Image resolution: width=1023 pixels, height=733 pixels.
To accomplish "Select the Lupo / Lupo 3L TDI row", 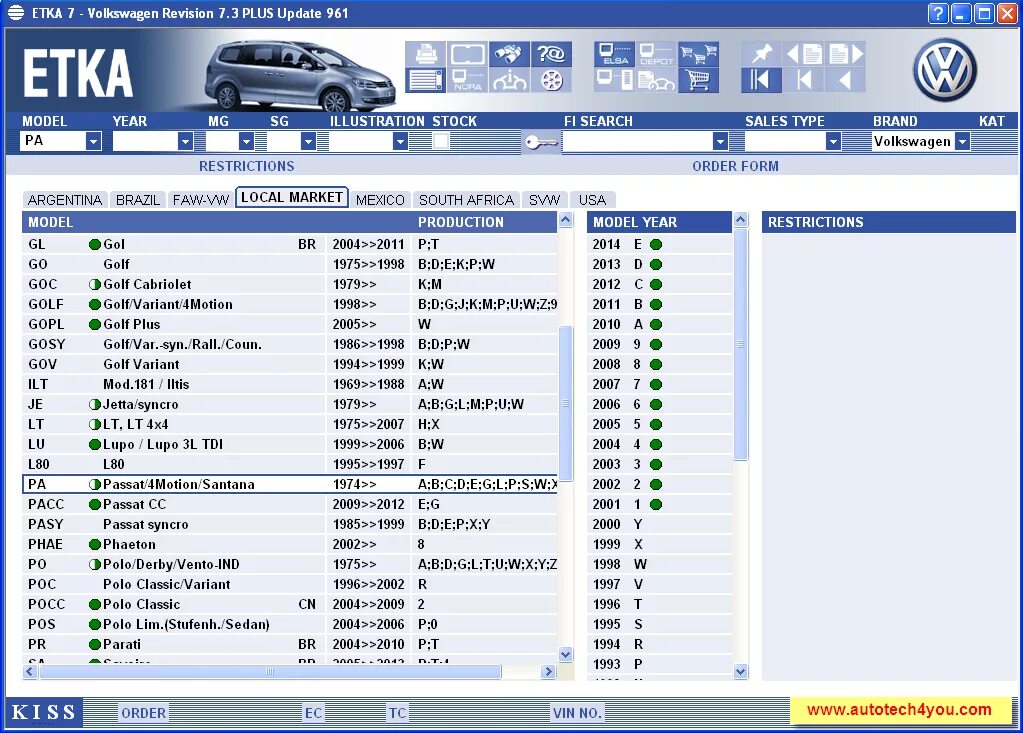I will (290, 444).
